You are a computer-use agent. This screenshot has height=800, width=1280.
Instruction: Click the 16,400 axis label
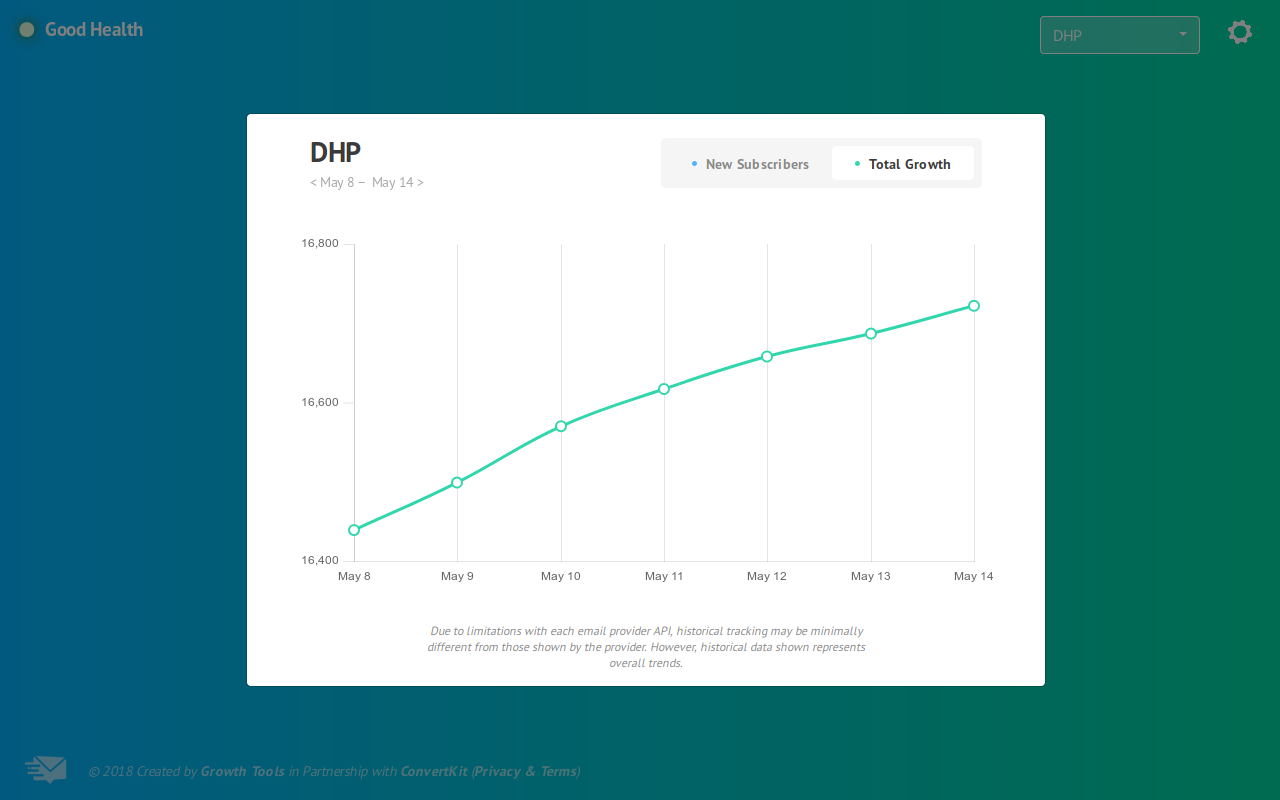point(320,561)
